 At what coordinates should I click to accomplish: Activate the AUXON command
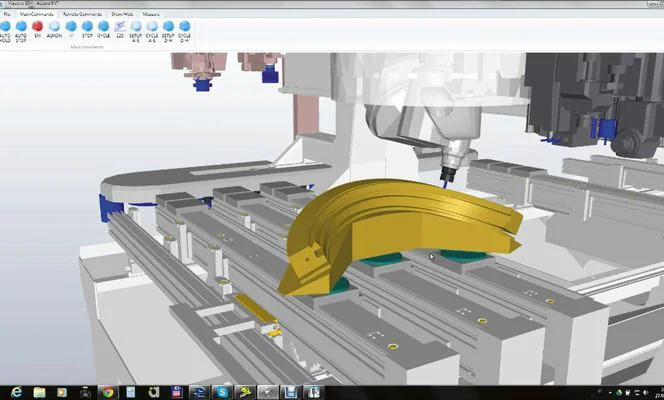coord(54,27)
